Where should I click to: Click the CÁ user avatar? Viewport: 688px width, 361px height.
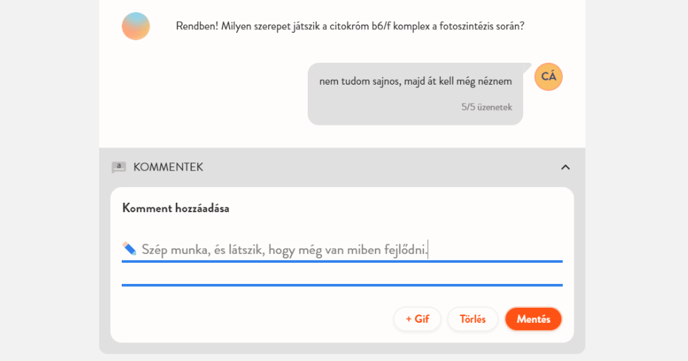click(x=548, y=77)
